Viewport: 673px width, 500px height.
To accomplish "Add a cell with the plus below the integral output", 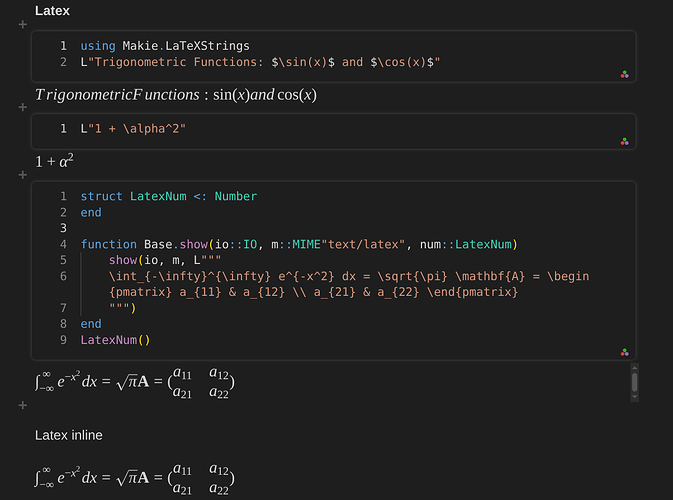I will pos(23,405).
